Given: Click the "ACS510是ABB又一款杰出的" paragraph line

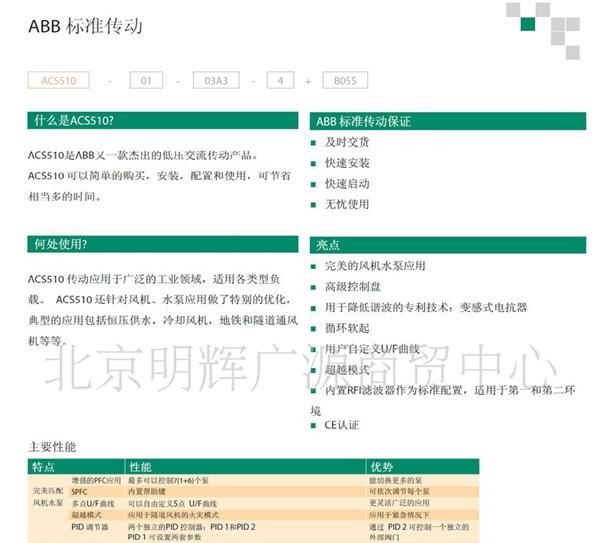Looking at the screenshot, I should point(143,155).
